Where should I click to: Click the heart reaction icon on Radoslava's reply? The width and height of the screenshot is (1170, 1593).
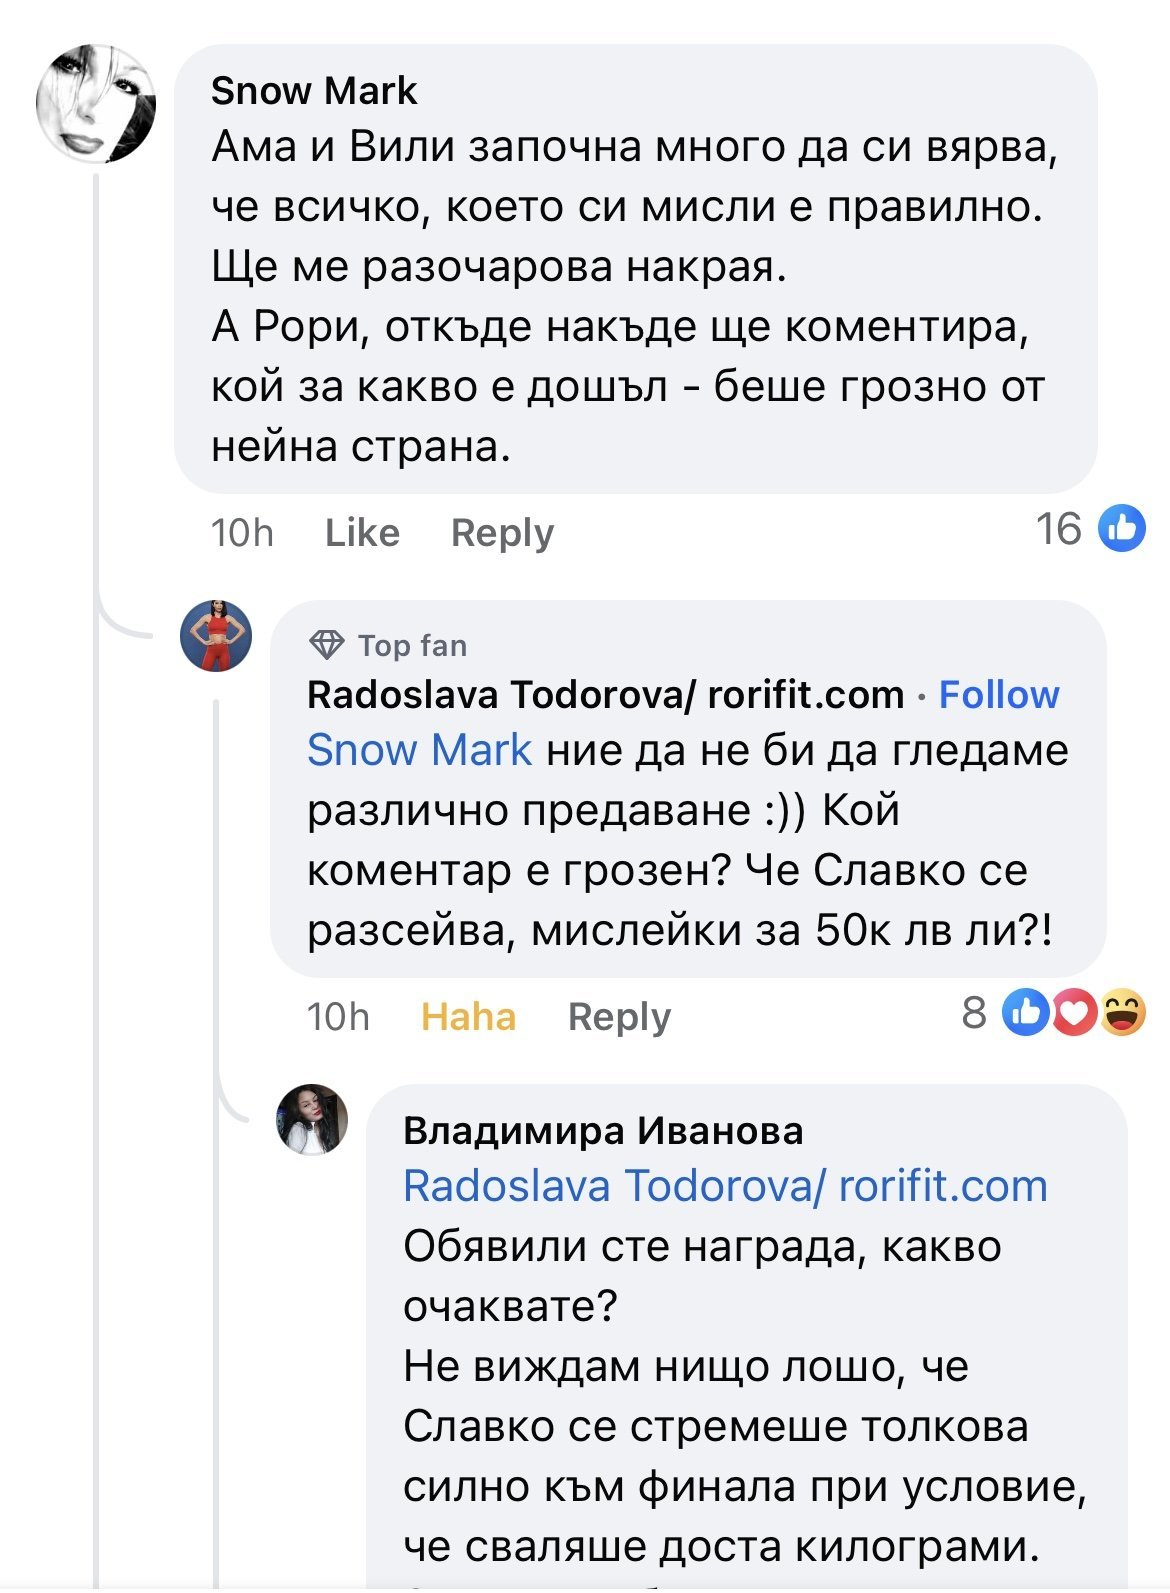click(x=1074, y=1014)
